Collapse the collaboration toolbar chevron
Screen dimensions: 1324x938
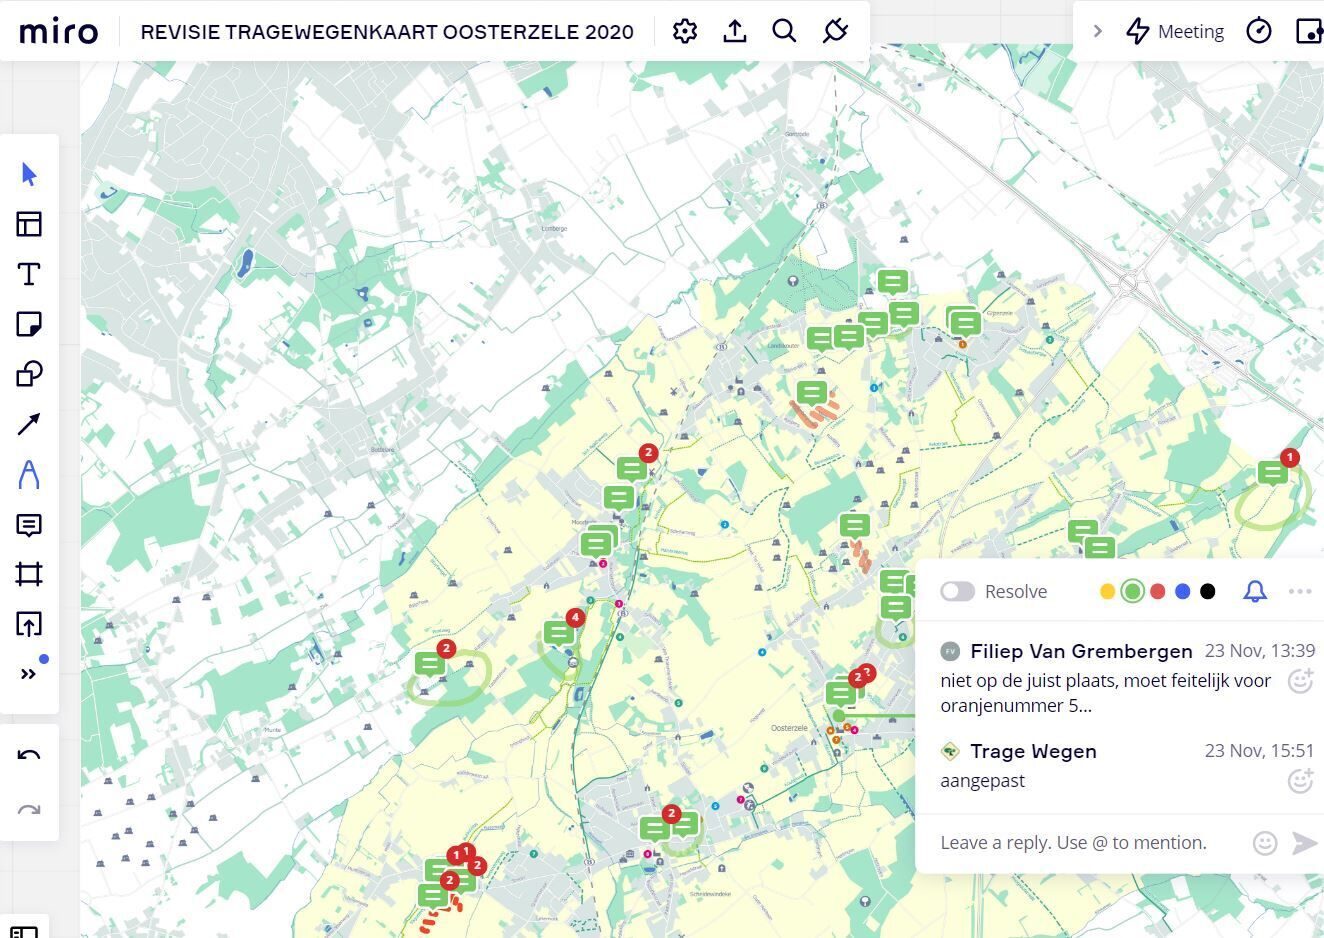1097,31
